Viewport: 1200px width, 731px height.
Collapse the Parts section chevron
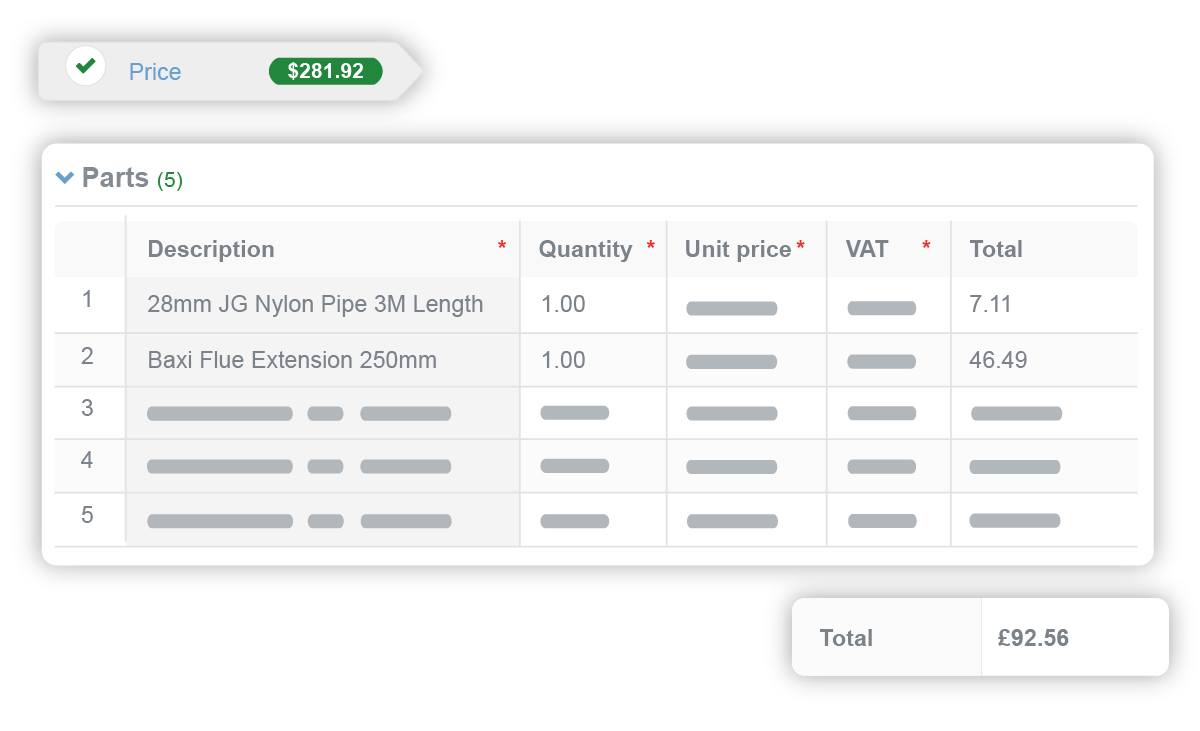point(65,178)
